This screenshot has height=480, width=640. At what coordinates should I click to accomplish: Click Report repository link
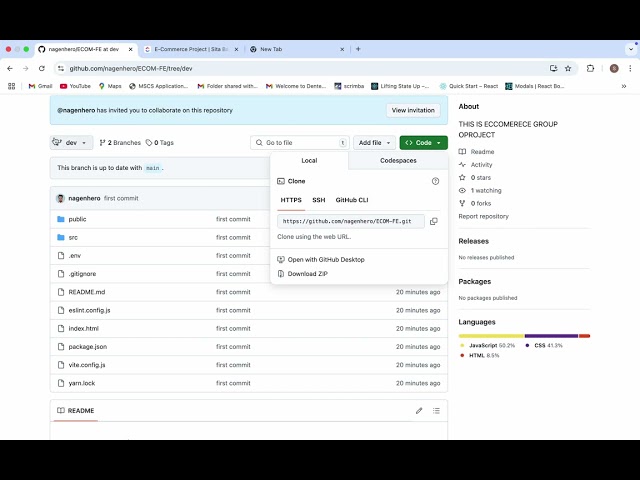pyautogui.click(x=483, y=216)
